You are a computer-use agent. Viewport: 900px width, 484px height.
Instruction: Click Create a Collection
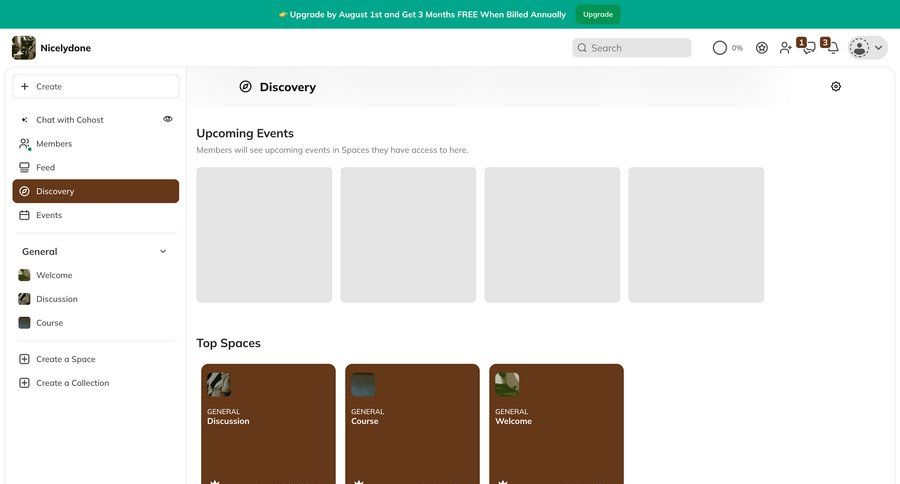96,383
